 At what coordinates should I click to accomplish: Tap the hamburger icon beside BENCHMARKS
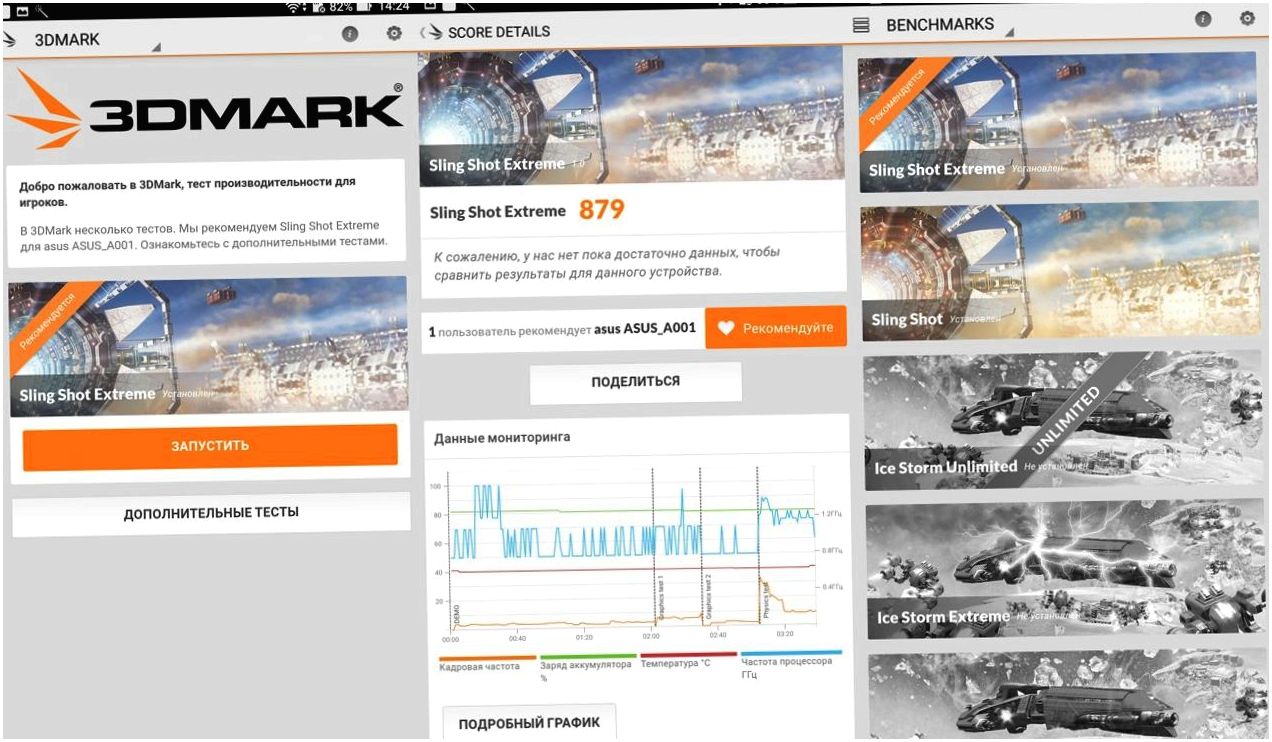860,25
